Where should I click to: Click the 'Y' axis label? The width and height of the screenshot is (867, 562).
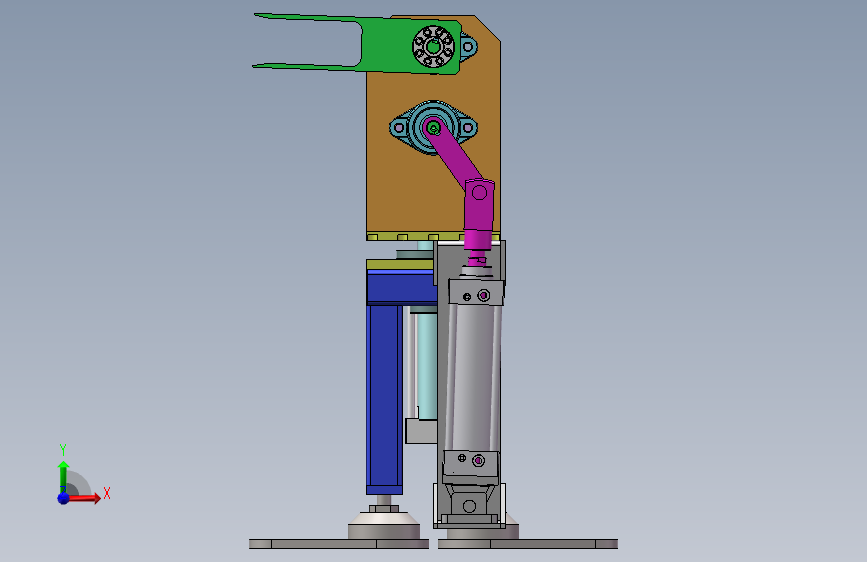tap(63, 450)
